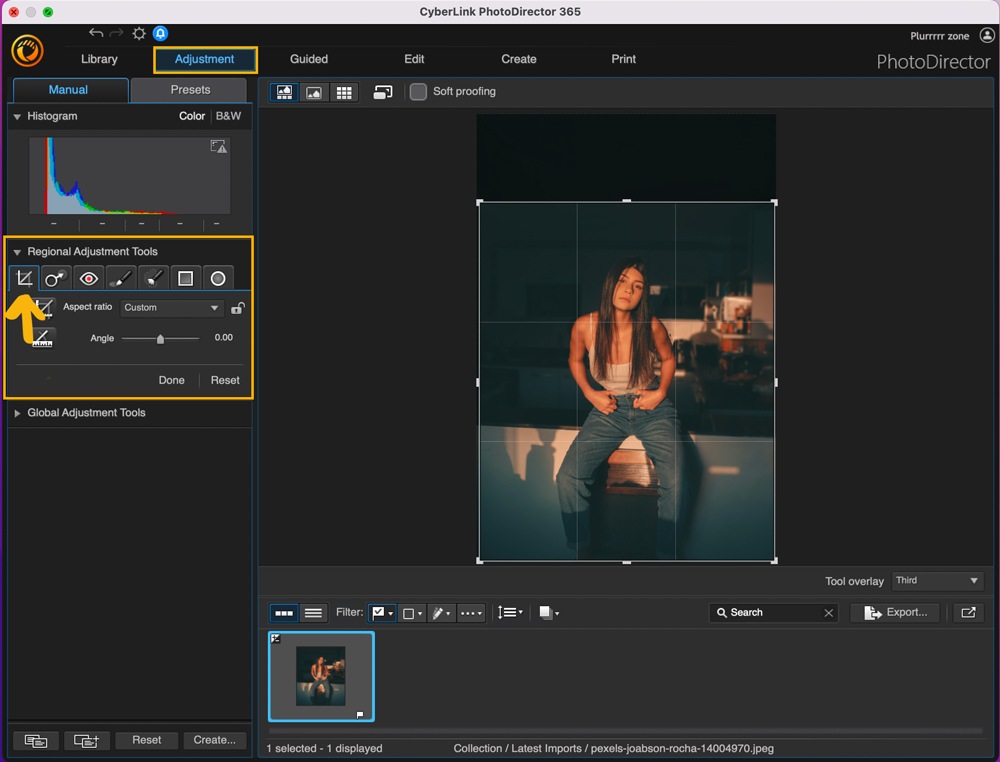Open the edited photos filter dropdown
Image resolution: width=1000 pixels, height=762 pixels.
[441, 613]
